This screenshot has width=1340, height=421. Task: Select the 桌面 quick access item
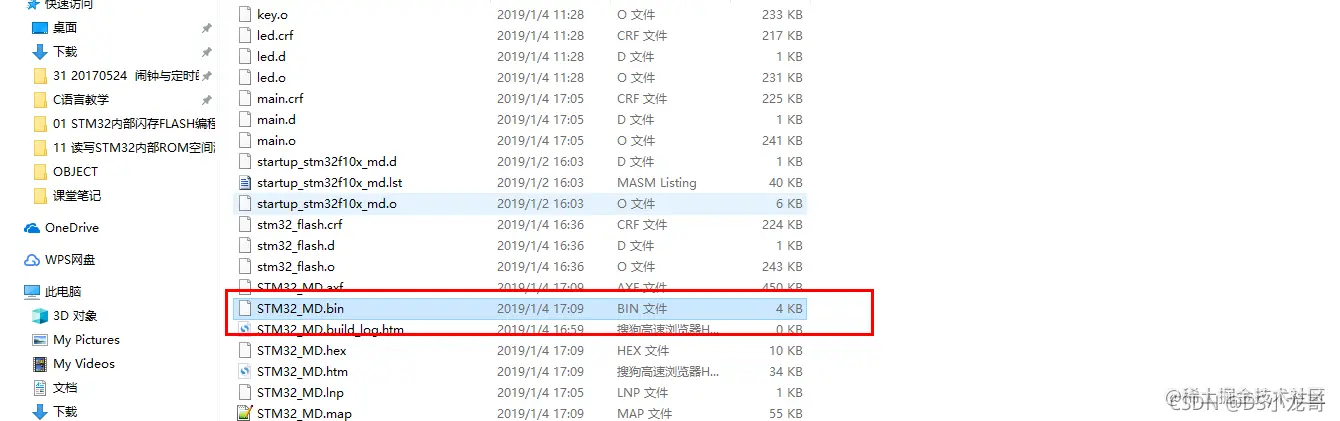[x=65, y=28]
